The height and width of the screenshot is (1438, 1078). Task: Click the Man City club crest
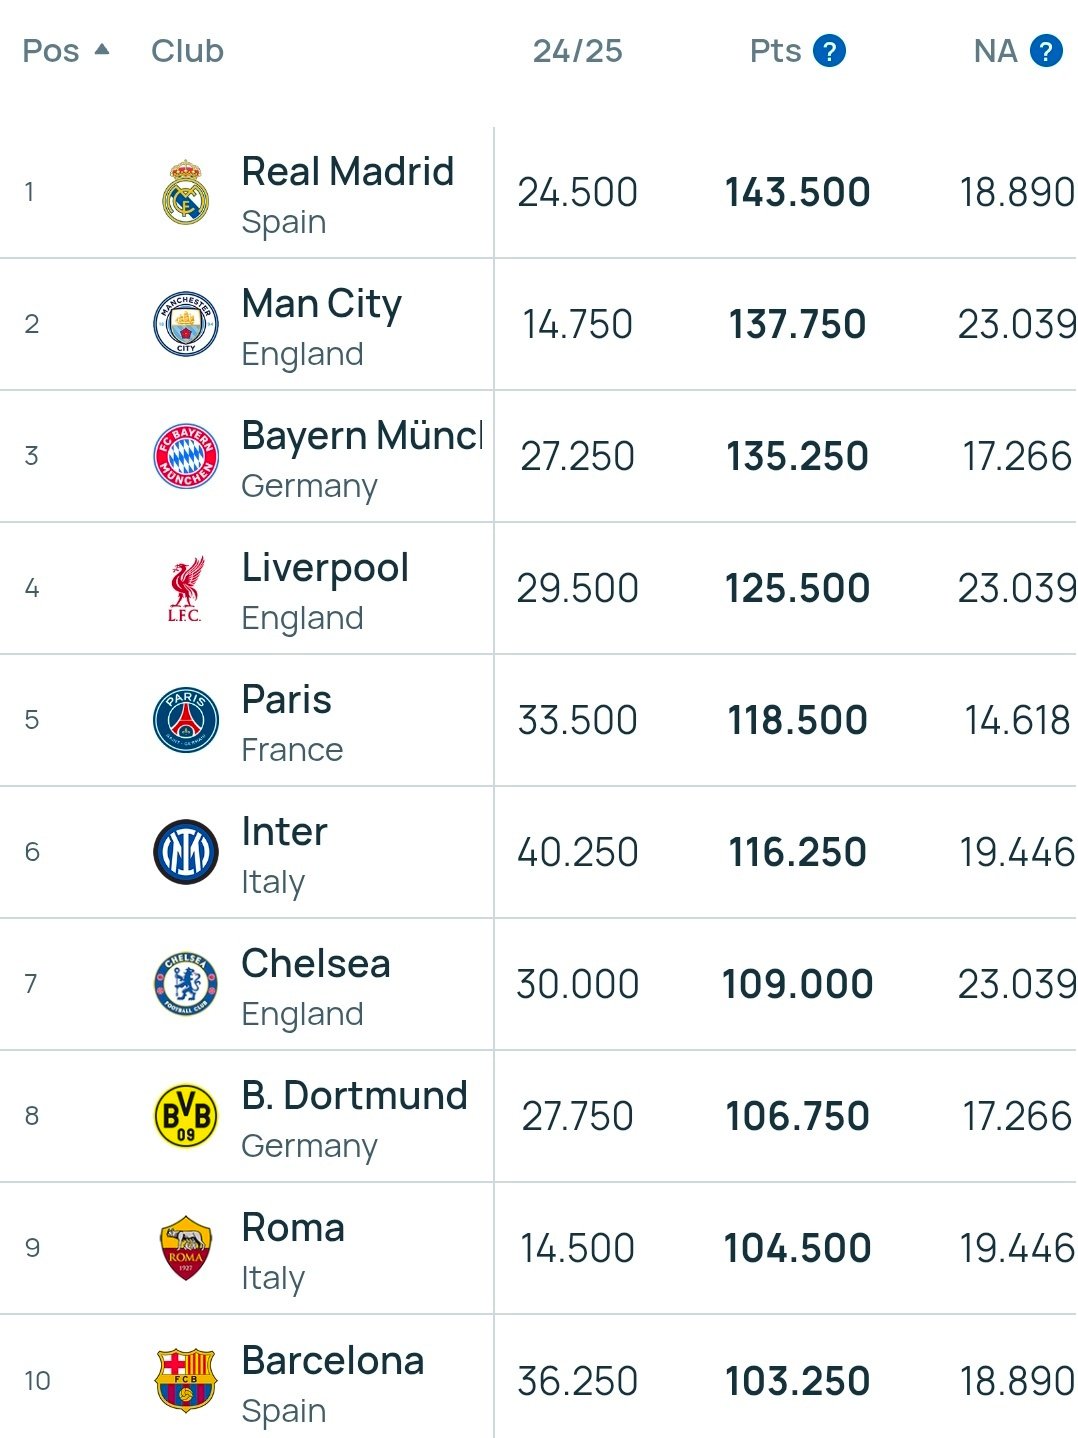coord(186,324)
